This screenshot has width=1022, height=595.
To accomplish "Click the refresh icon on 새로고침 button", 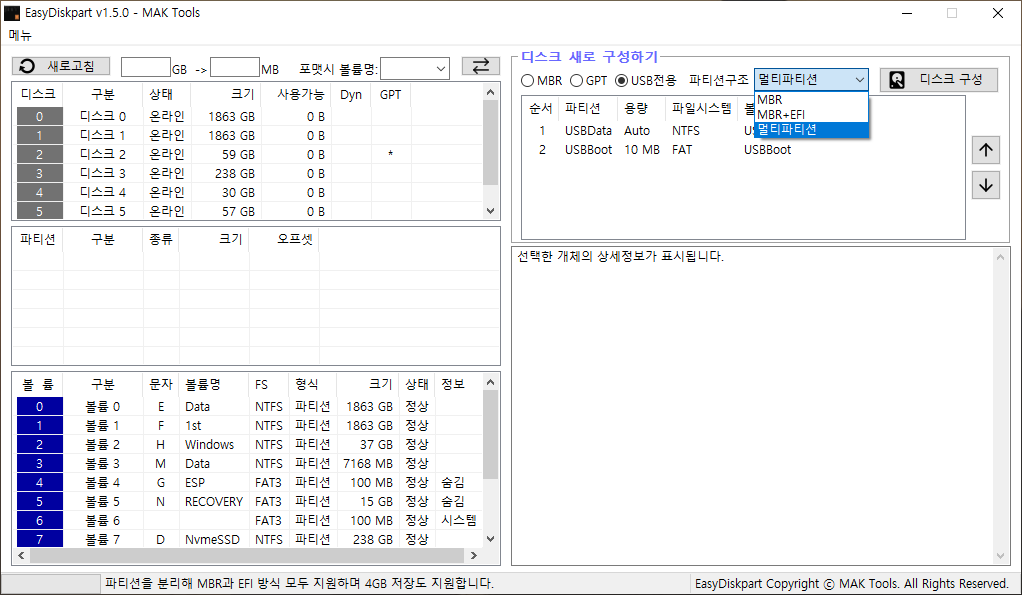I will pyautogui.click(x=27, y=66).
